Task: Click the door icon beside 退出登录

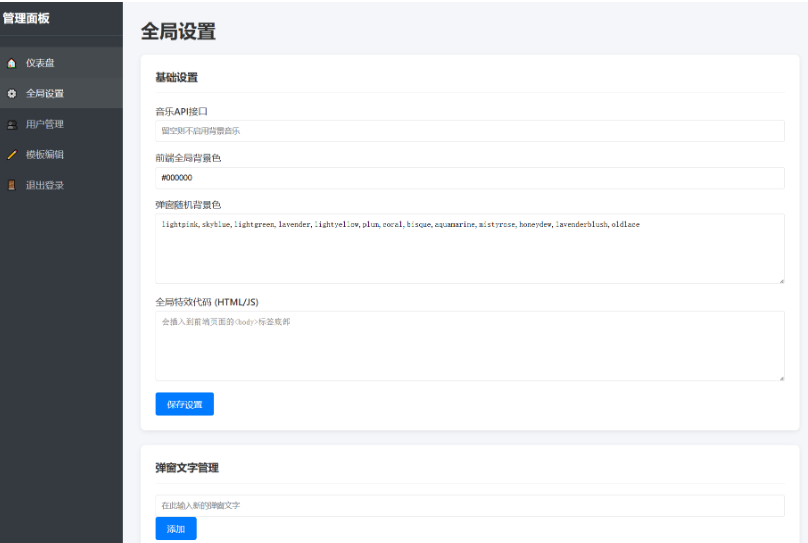Action: pos(11,185)
